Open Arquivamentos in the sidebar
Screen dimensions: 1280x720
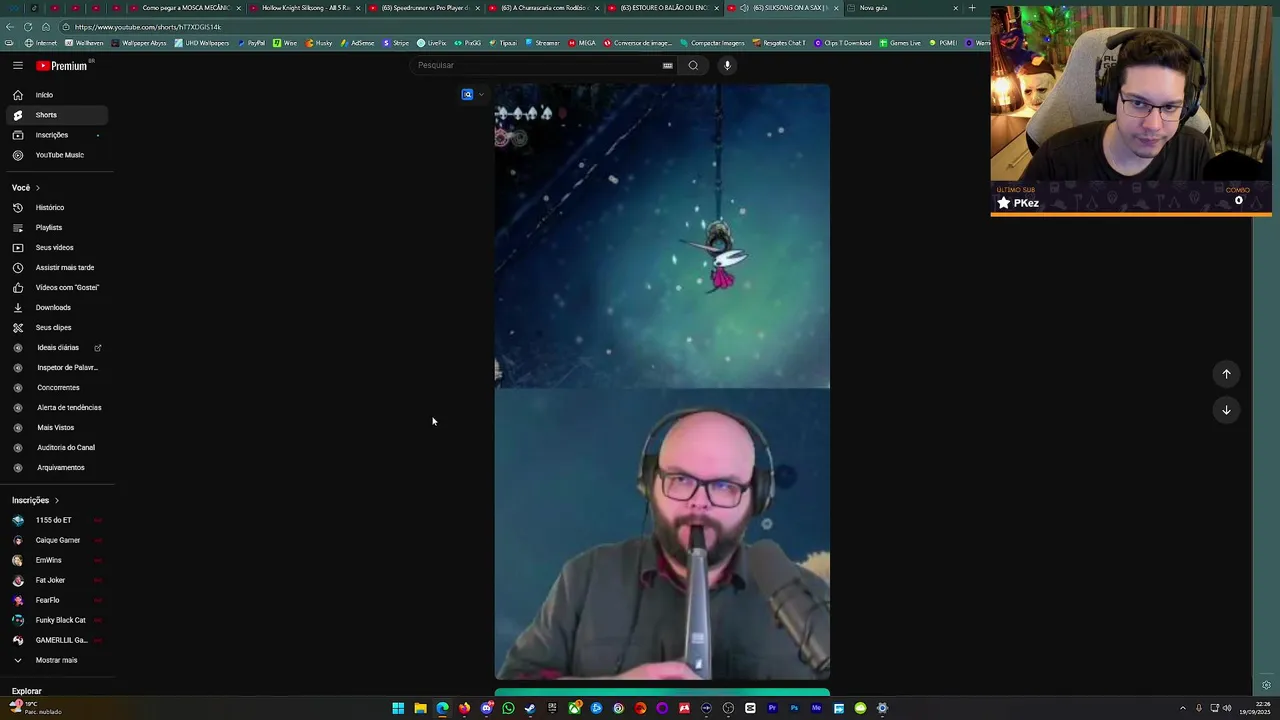[x=55, y=468]
